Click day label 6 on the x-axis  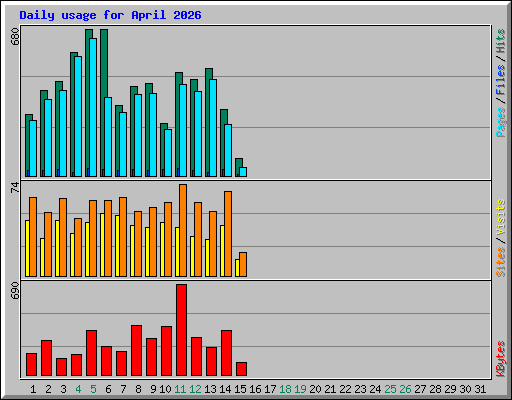click(108, 389)
